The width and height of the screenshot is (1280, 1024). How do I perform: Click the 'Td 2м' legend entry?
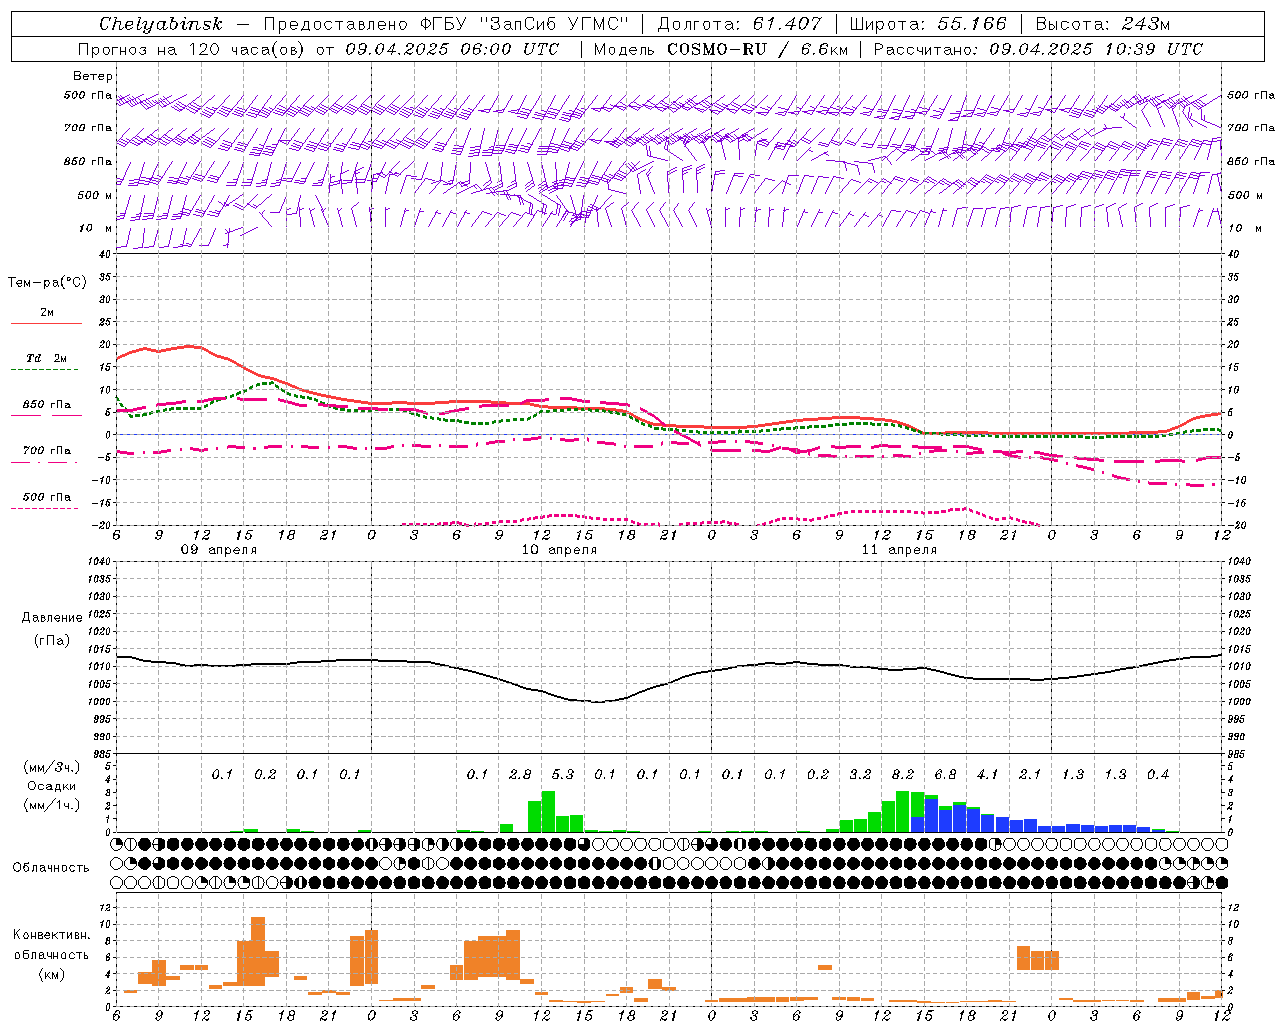click(x=46, y=358)
